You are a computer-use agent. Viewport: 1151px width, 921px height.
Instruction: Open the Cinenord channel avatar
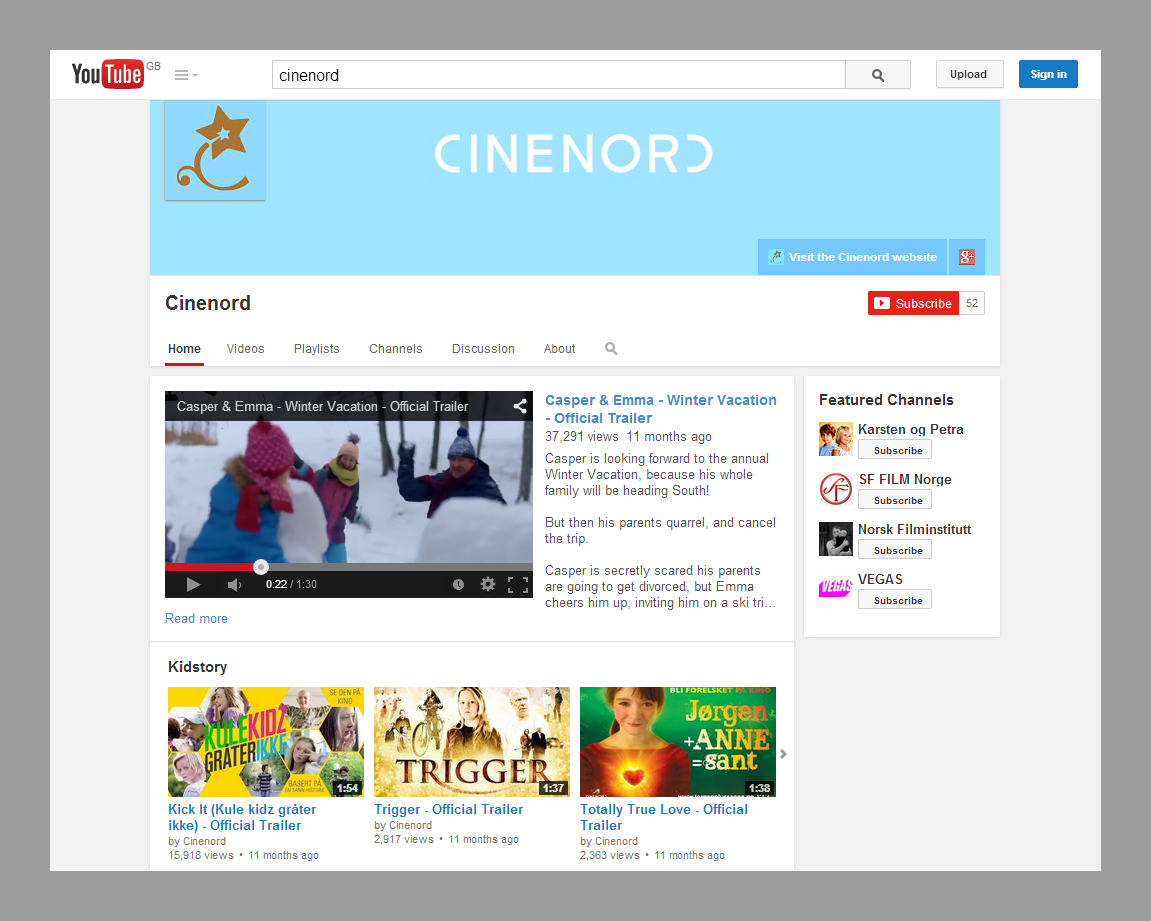point(215,150)
